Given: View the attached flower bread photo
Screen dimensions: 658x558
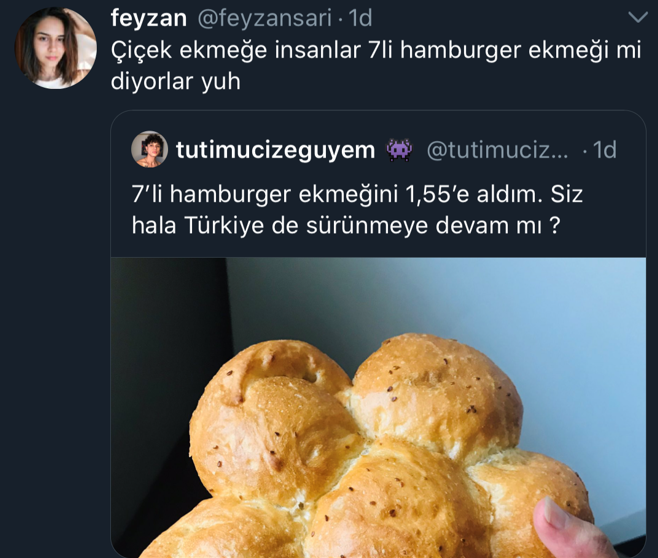Looking at the screenshot, I should pos(378,407).
